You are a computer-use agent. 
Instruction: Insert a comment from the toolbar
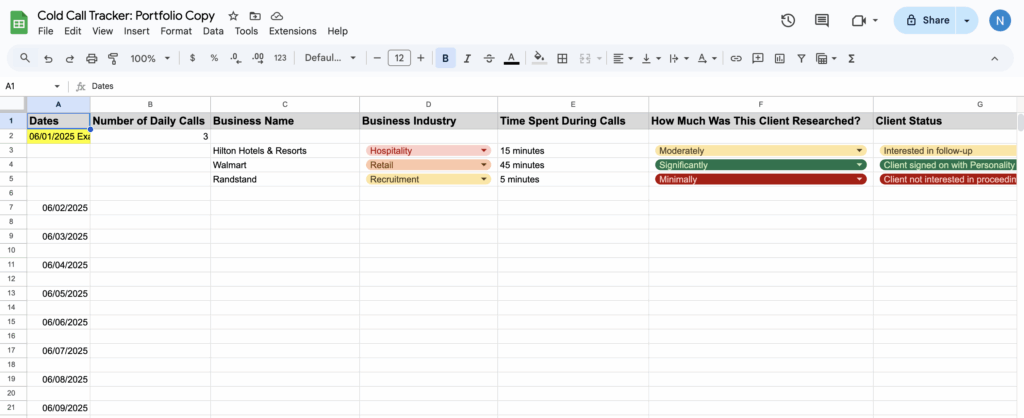tap(758, 58)
